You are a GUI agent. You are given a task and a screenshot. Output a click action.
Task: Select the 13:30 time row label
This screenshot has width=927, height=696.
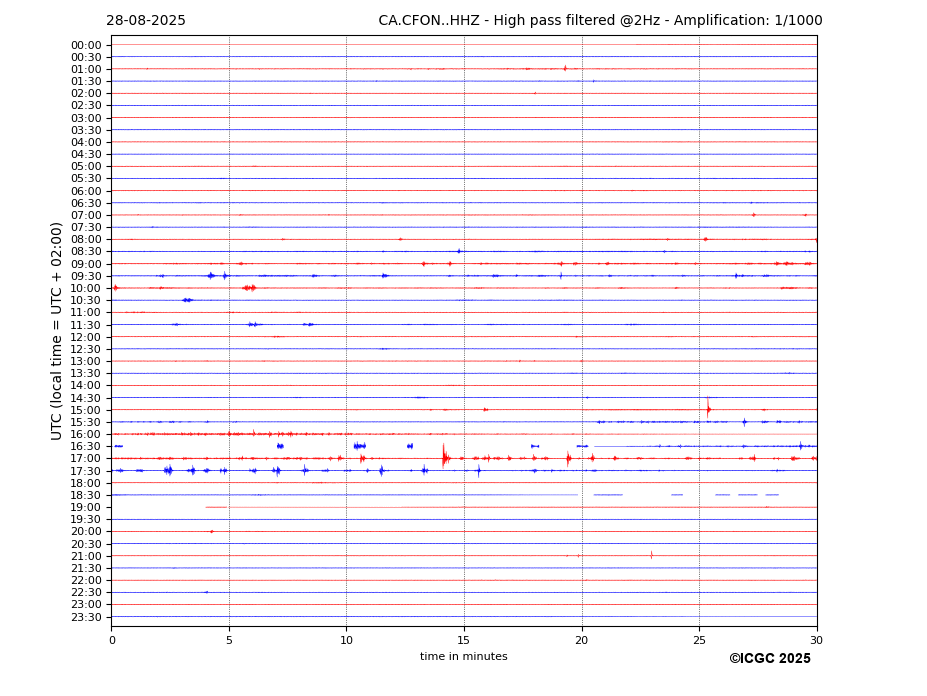pos(86,373)
